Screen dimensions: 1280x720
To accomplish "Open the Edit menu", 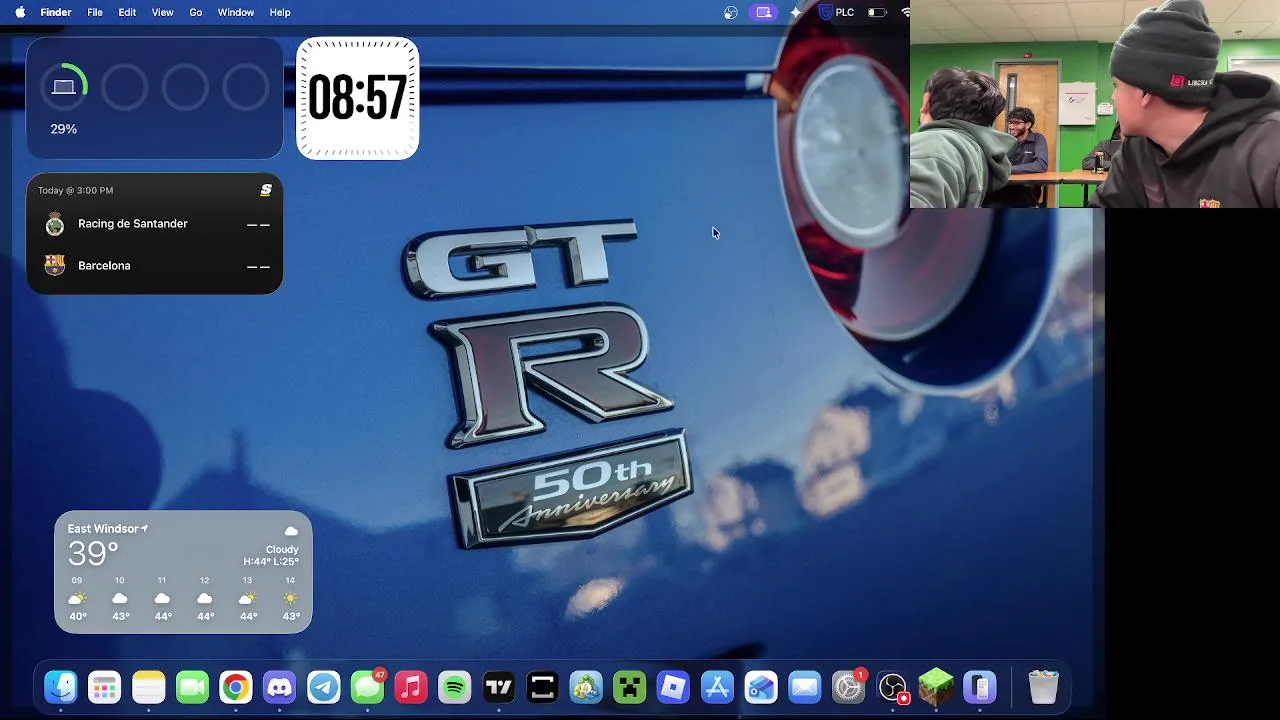I will point(127,12).
